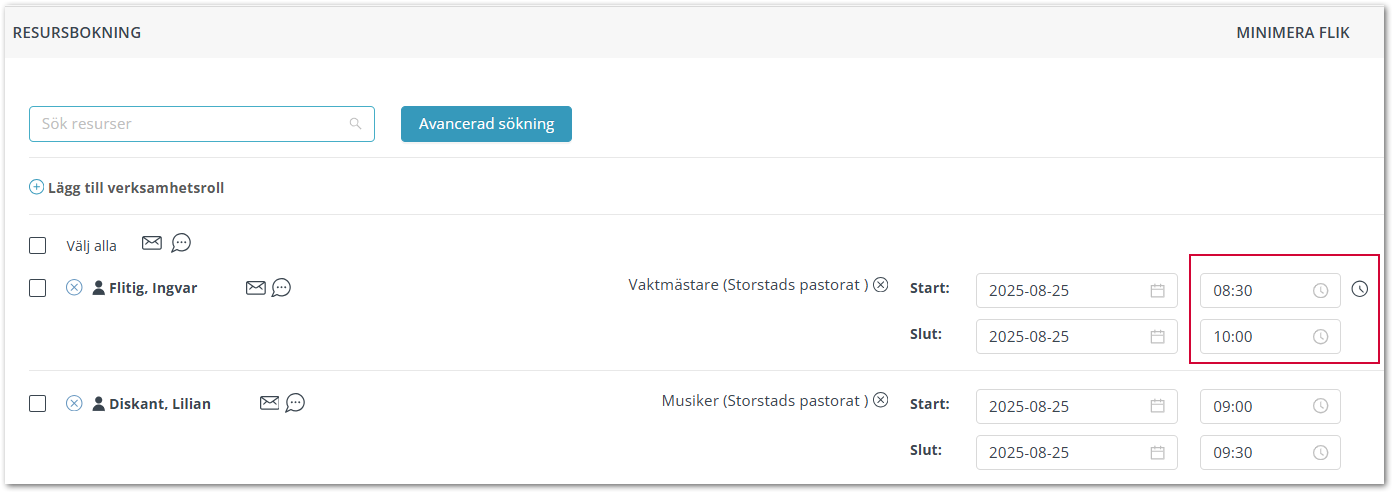Open the calendar picker for Flitig's start date

[1157, 291]
